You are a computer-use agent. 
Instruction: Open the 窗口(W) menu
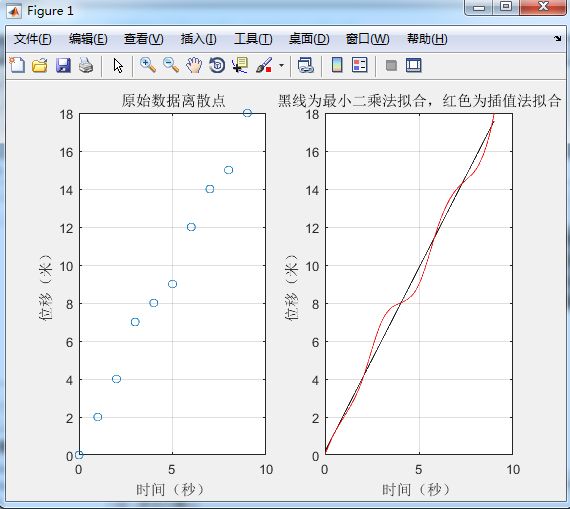(368, 39)
